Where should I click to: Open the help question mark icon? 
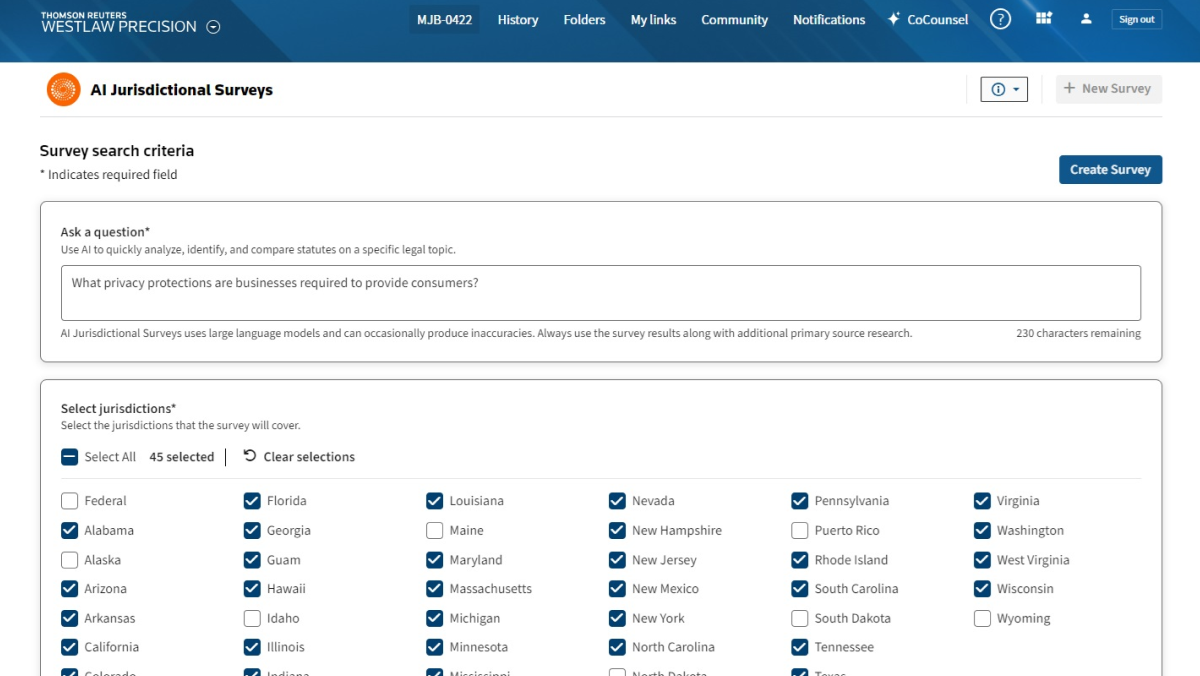point(1000,19)
